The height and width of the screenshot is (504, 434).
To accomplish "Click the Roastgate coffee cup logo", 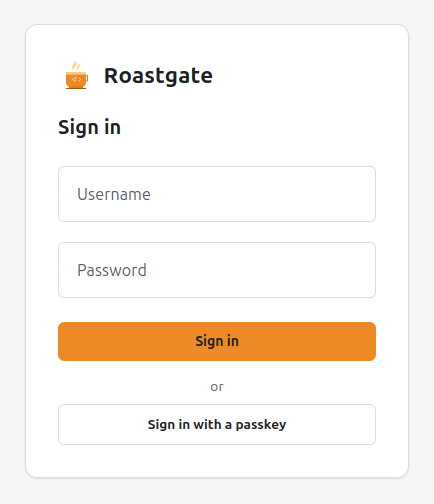I will pyautogui.click(x=77, y=75).
